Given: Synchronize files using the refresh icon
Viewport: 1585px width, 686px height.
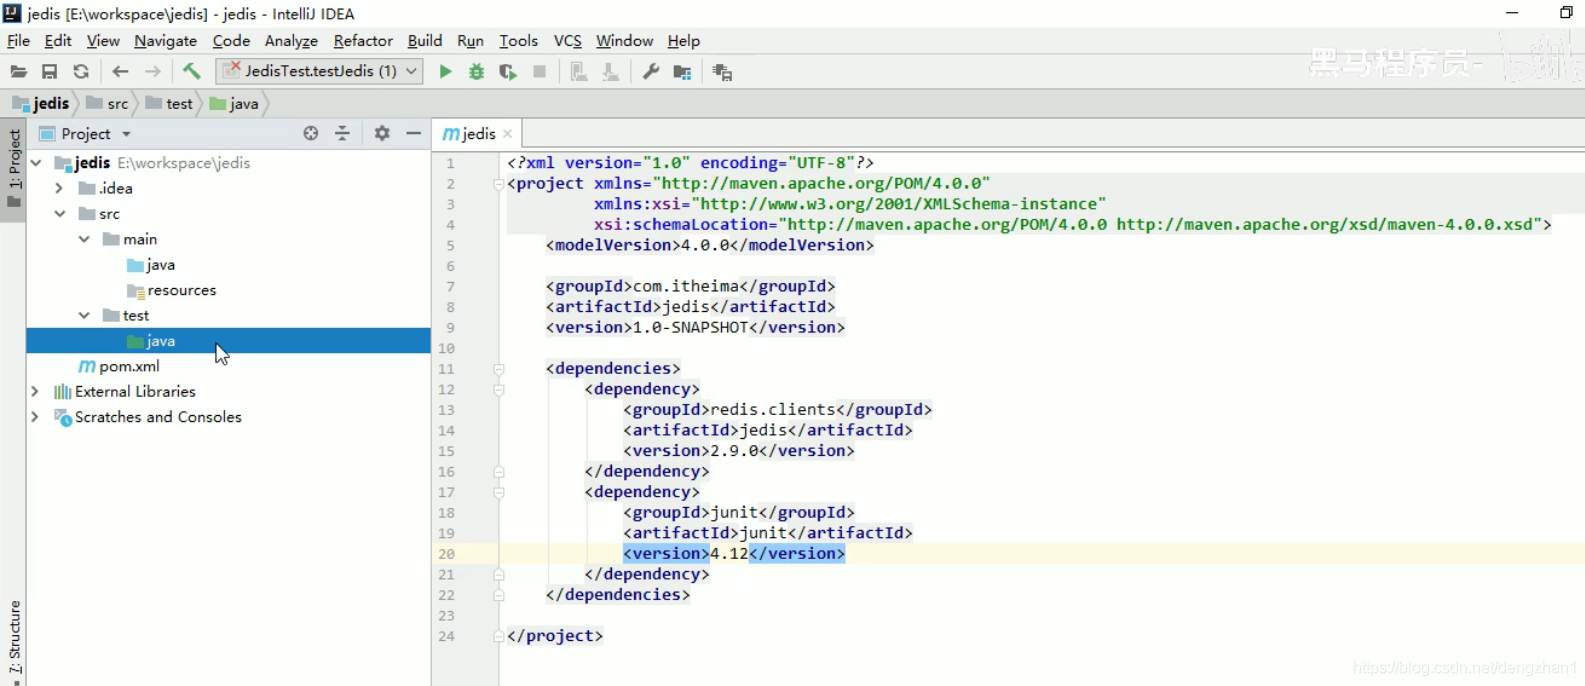Looking at the screenshot, I should coord(81,72).
